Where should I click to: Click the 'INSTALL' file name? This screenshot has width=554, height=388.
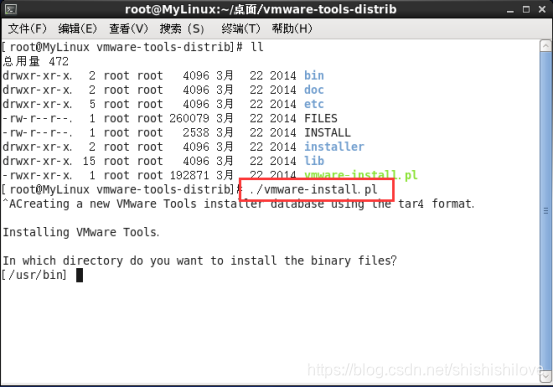pyautogui.click(x=328, y=133)
